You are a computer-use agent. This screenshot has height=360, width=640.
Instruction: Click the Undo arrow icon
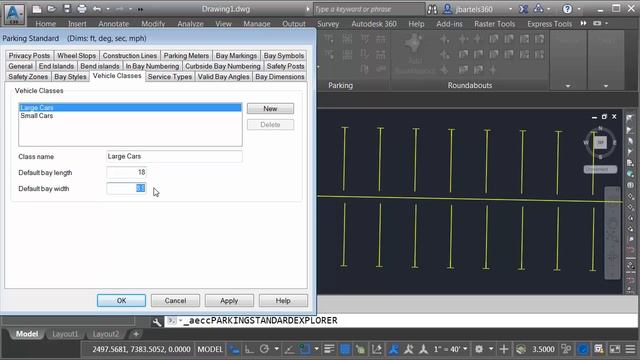[x=97, y=9]
